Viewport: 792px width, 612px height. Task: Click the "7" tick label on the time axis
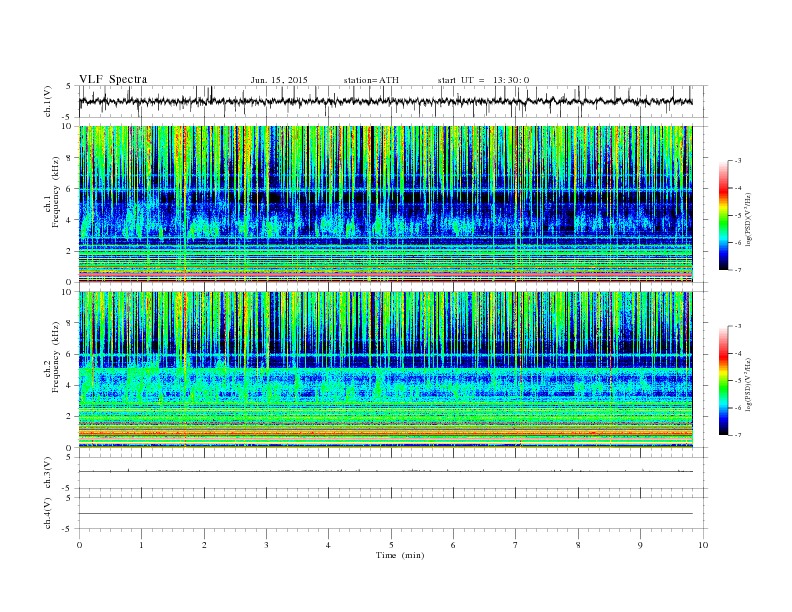coord(516,545)
